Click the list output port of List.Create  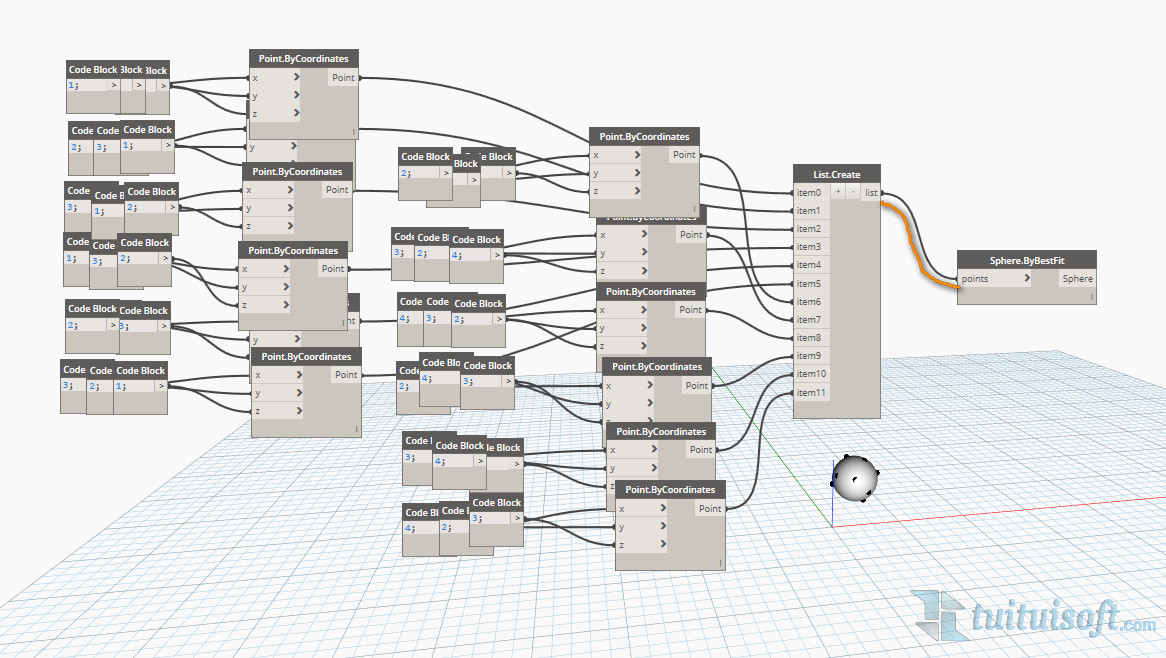click(871, 192)
